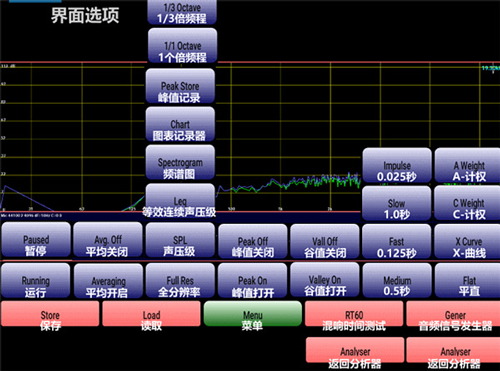Choose the SPL sound pressure level button
Viewport: 500px width, 371px height.
coord(180,240)
